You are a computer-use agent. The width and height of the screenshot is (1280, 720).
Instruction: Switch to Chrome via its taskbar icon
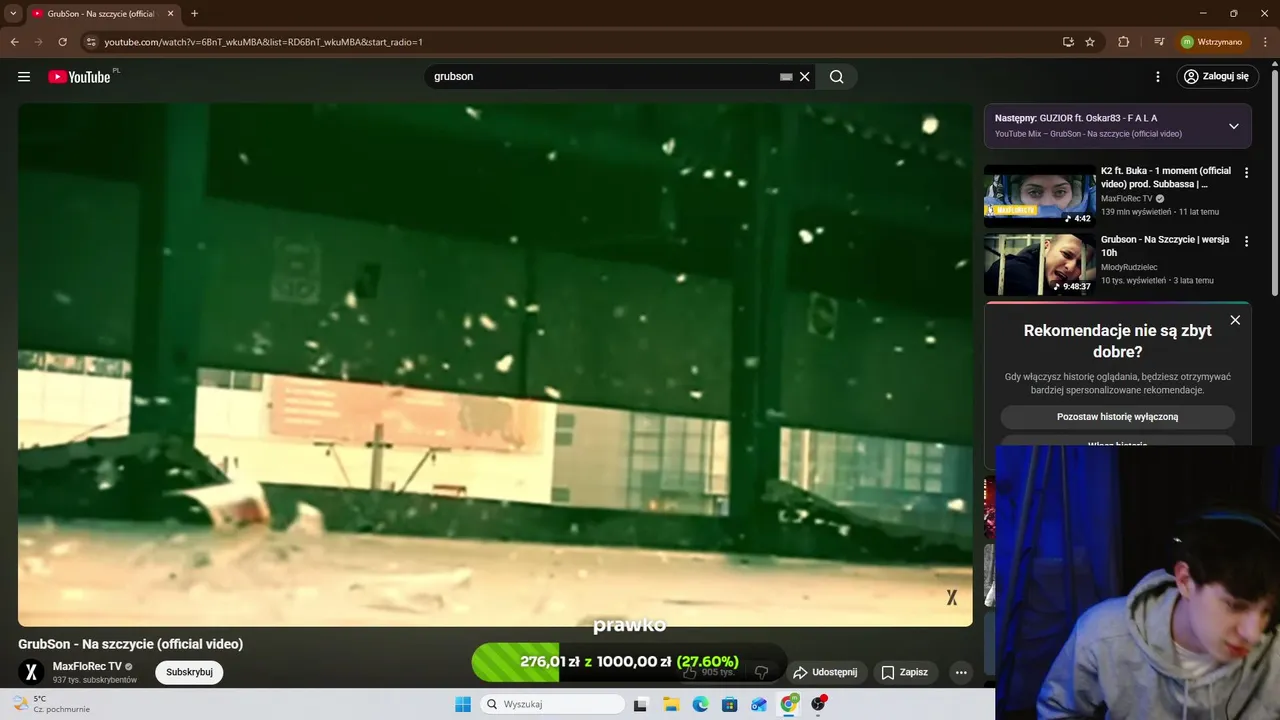coord(789,704)
